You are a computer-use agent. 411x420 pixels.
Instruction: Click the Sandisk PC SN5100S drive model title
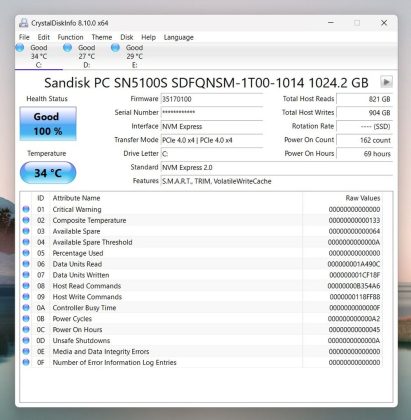click(x=206, y=83)
